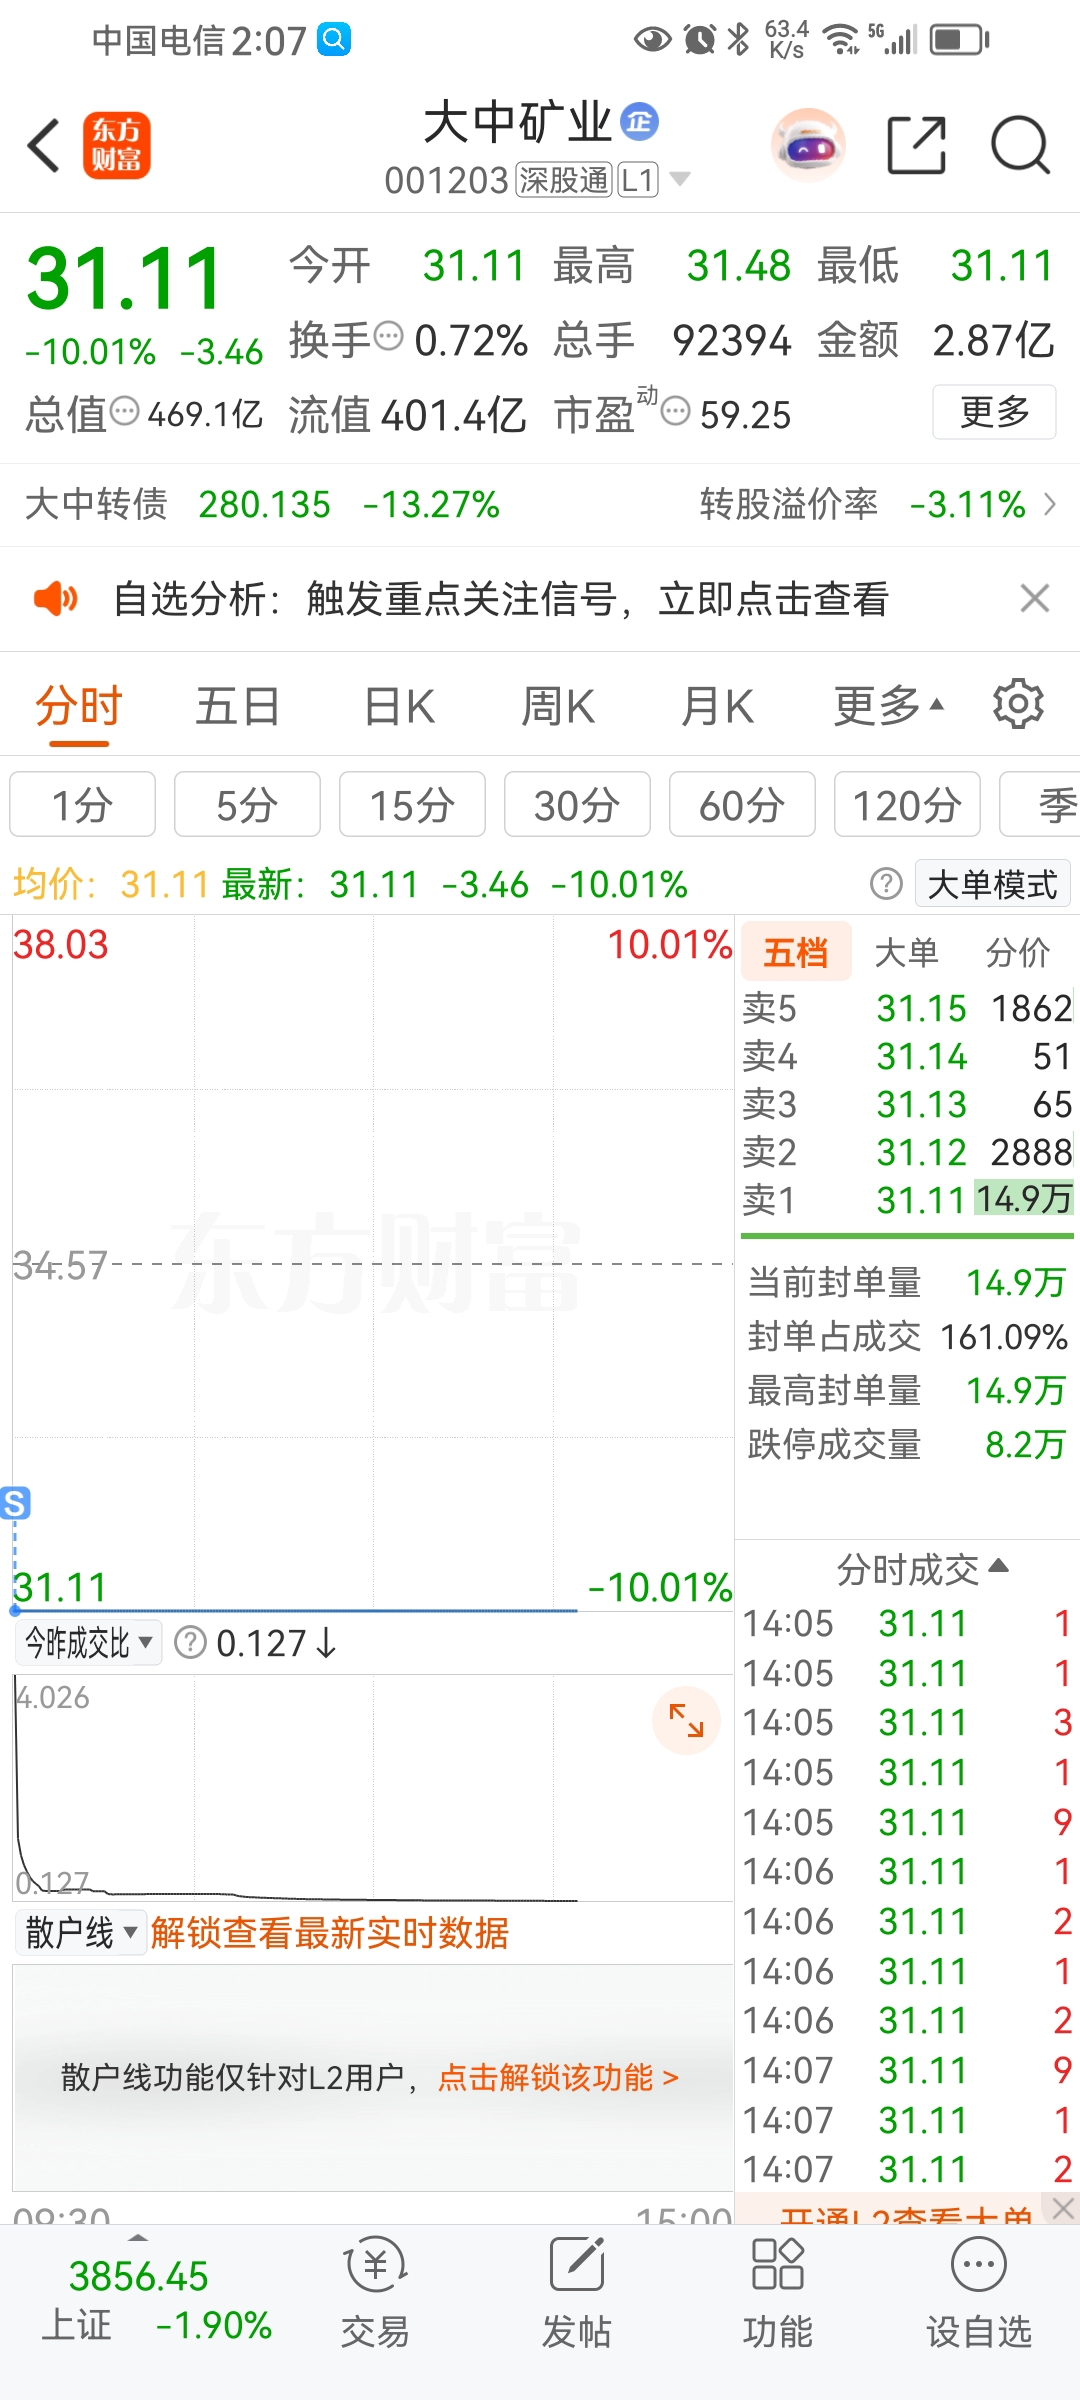Tap the blue S marker on chart
Screen dimensions: 1080x2400
15,1503
